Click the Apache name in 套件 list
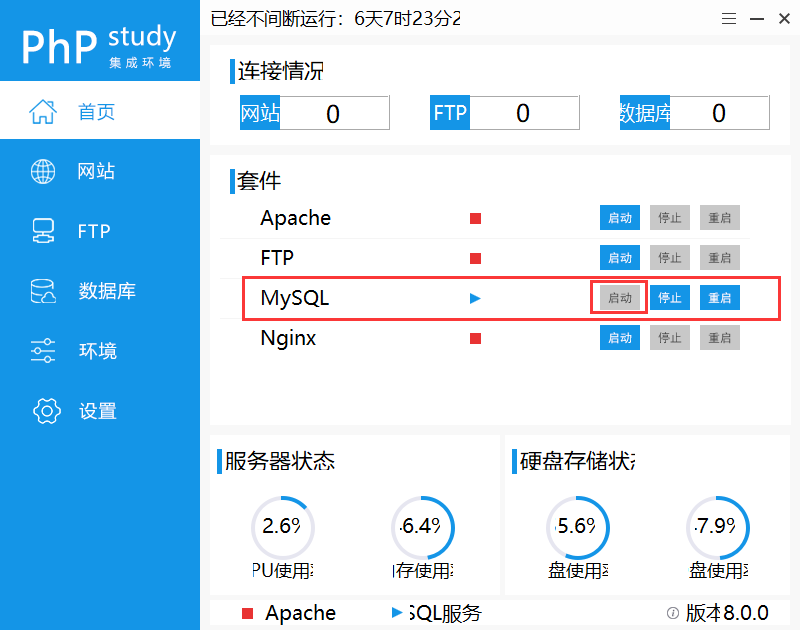800x630 pixels. [x=295, y=218]
